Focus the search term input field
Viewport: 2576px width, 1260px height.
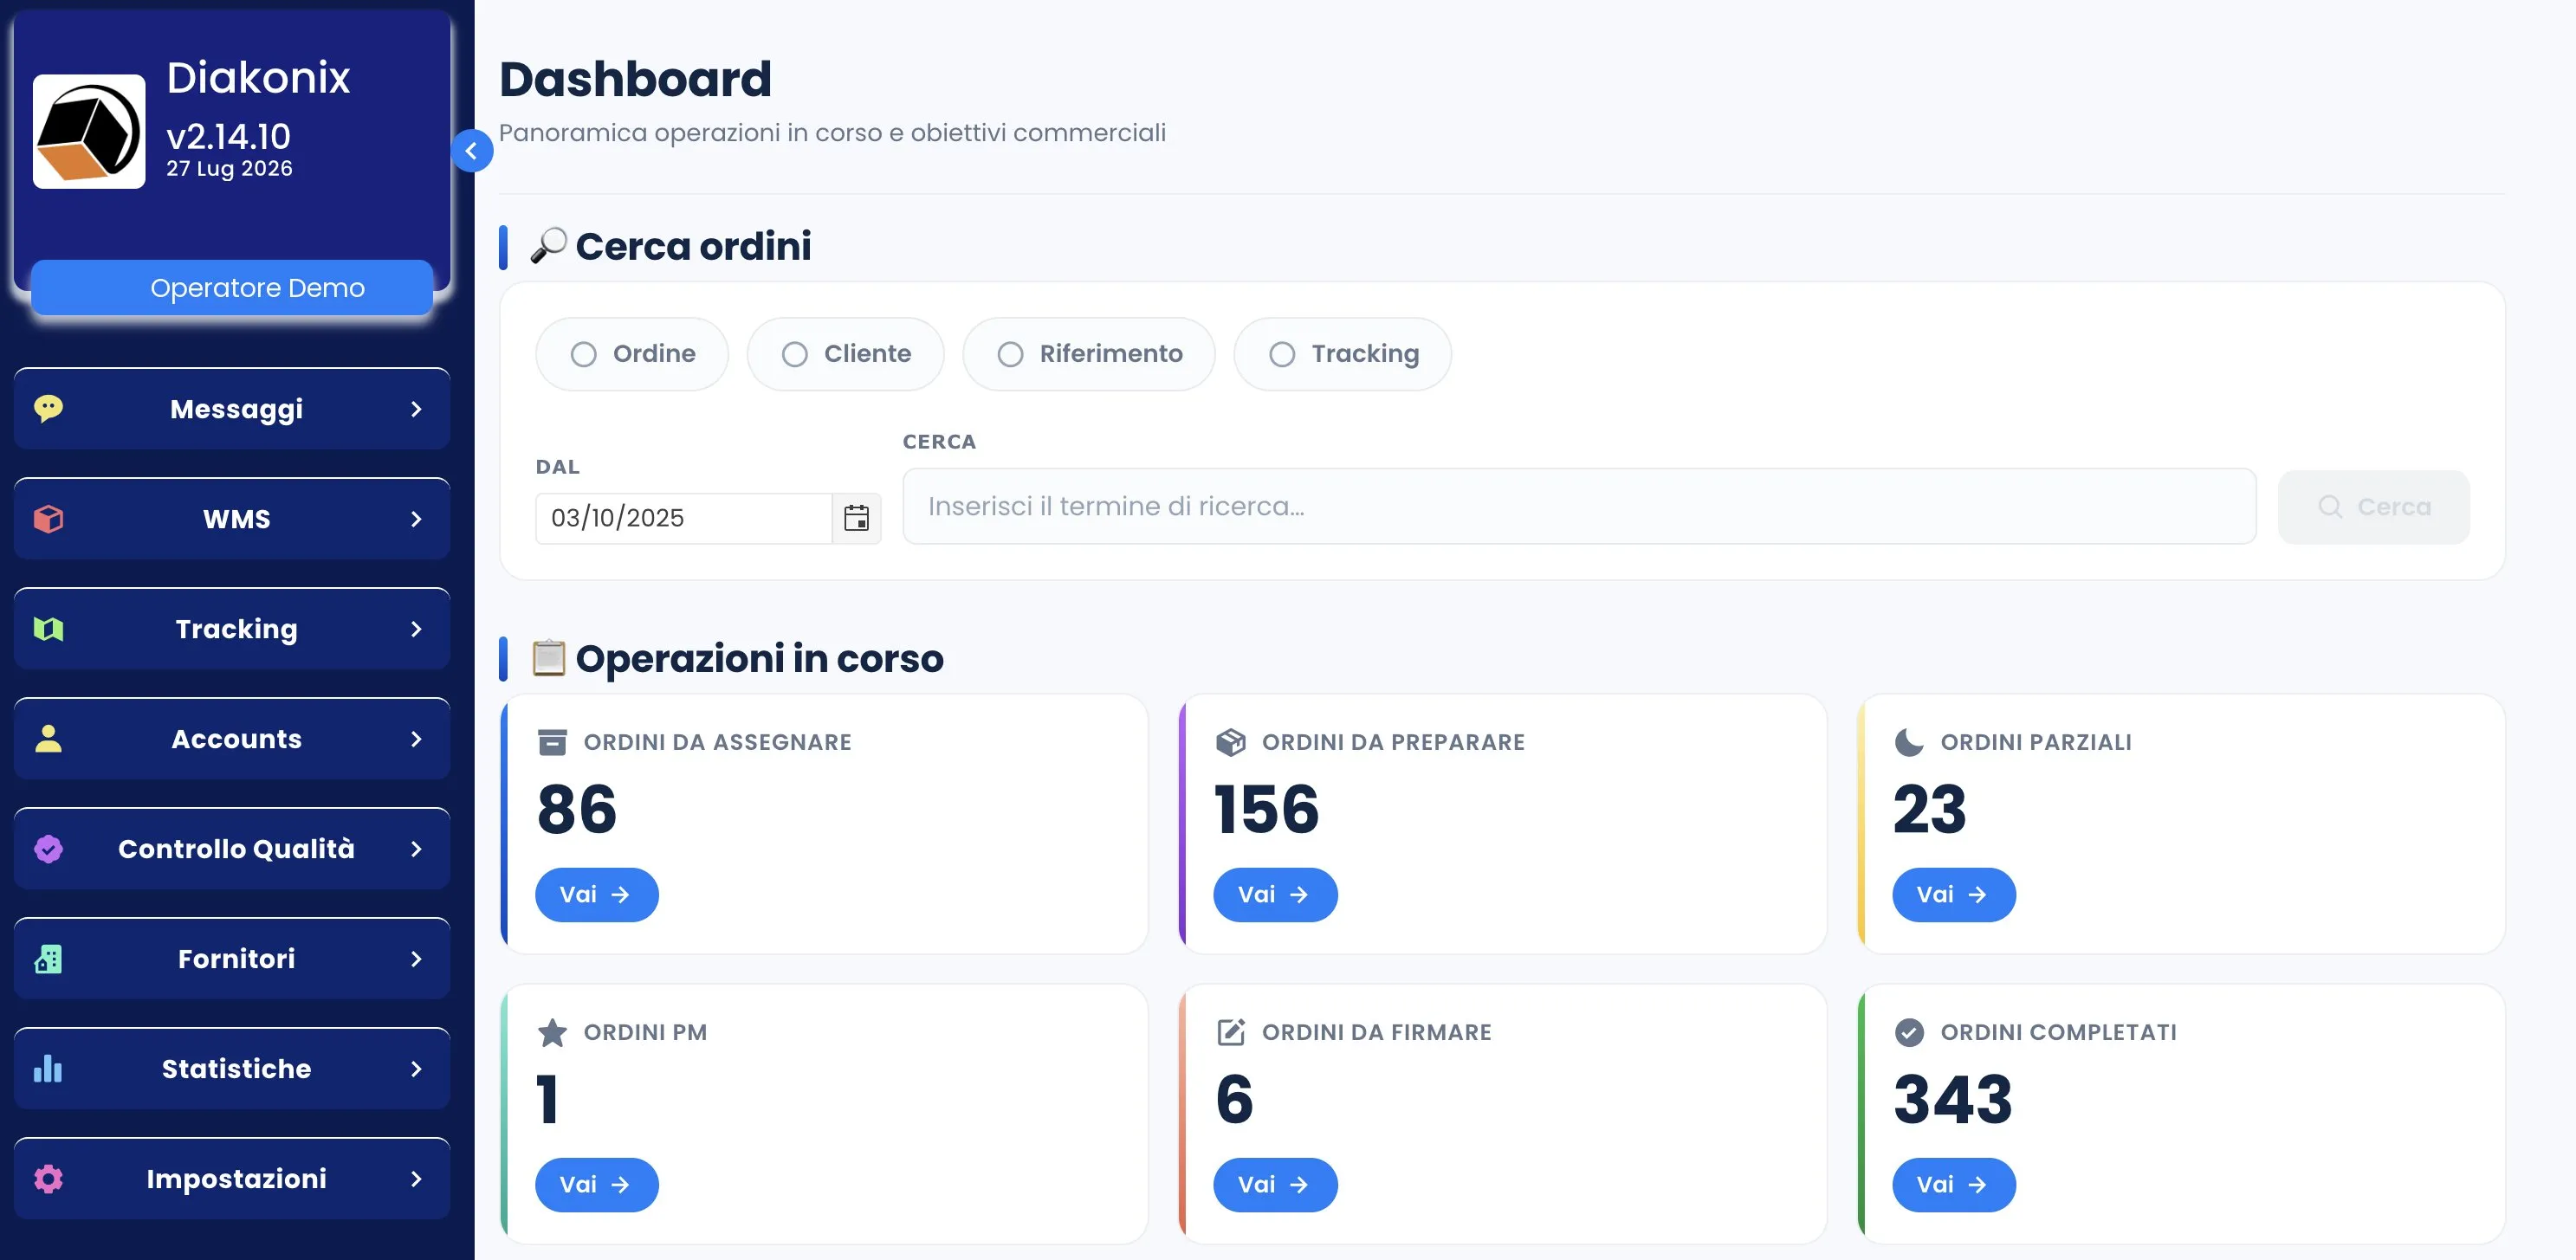point(1579,506)
